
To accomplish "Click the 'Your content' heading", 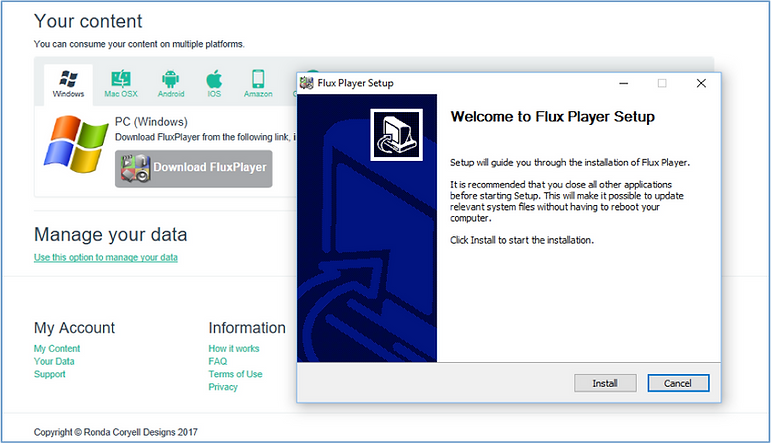I will tap(88, 21).
